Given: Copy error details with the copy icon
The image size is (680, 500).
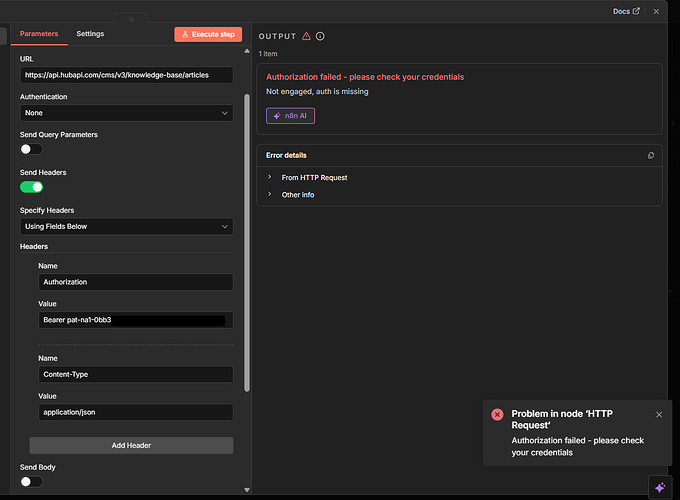Looking at the screenshot, I should [x=651, y=155].
